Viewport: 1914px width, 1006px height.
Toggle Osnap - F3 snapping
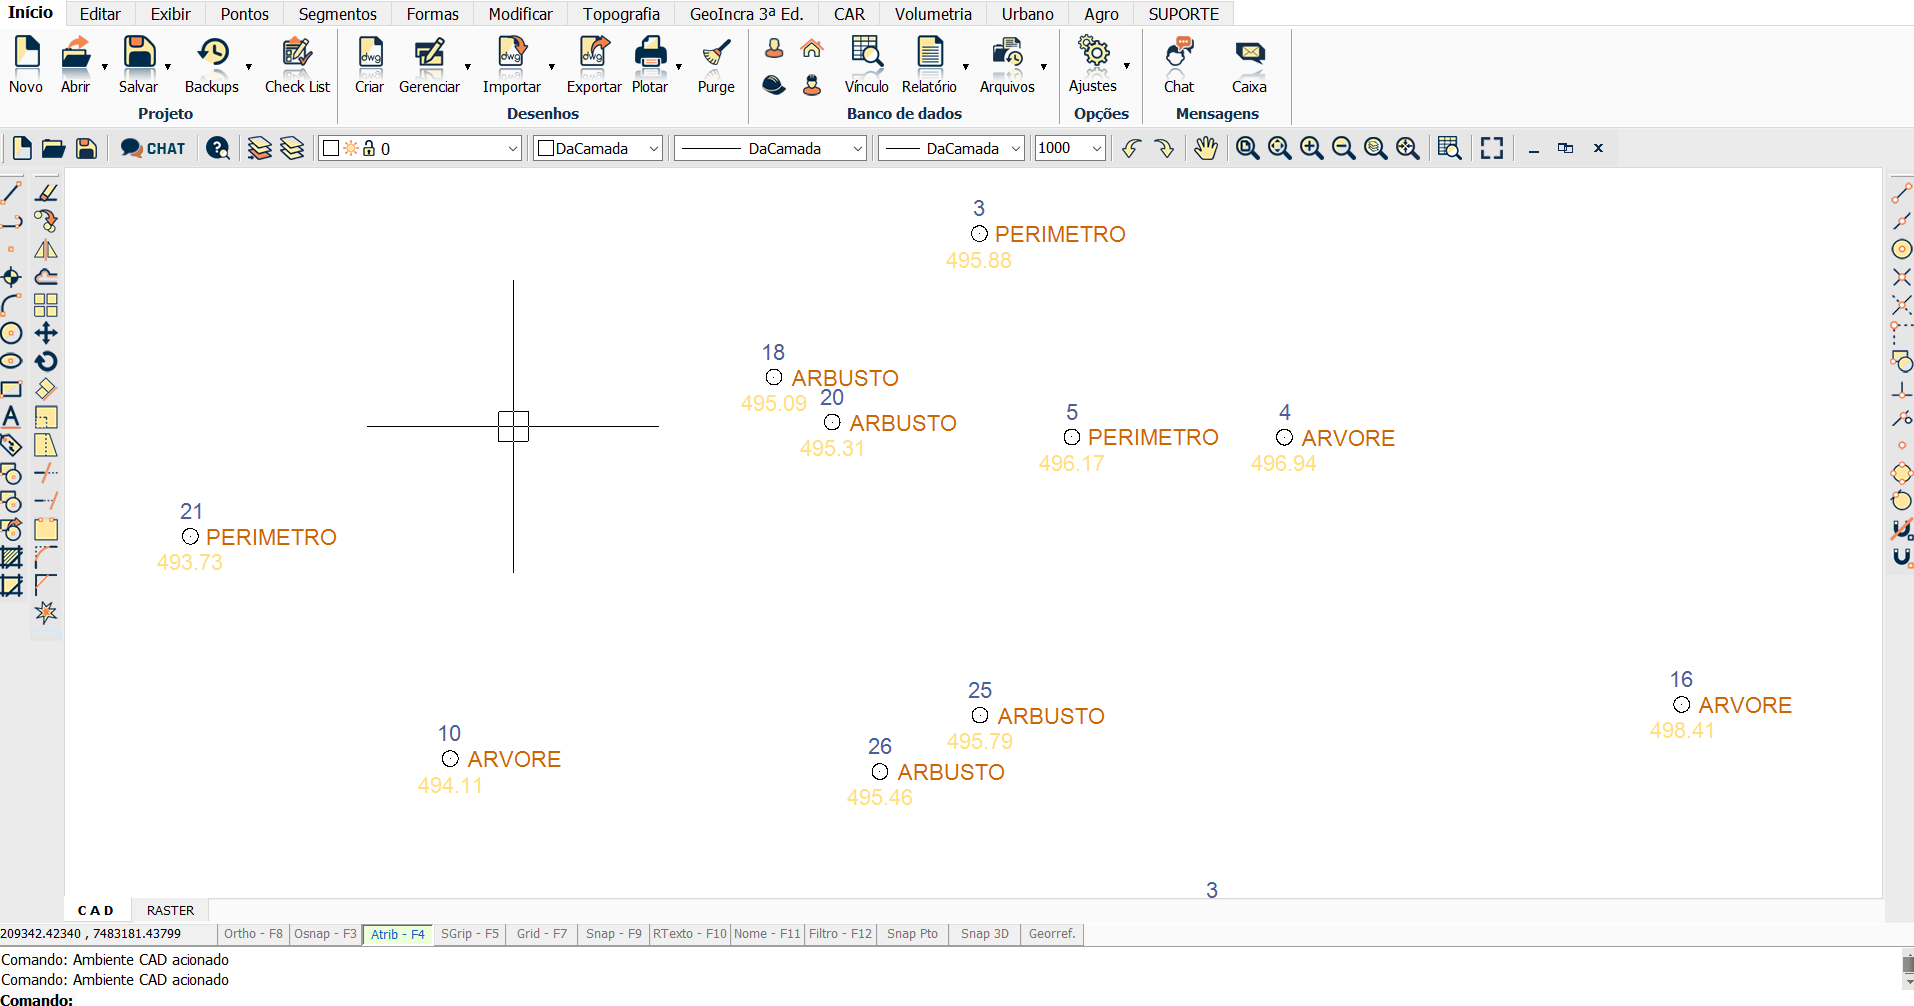point(325,934)
